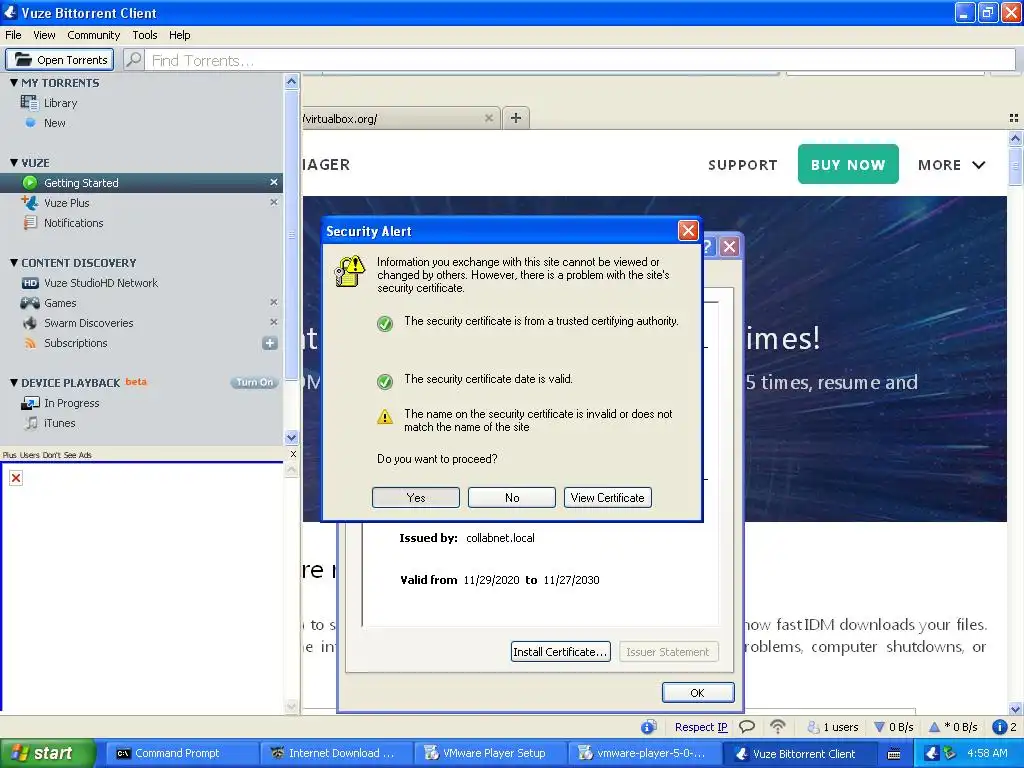The image size is (1024, 768).
Task: Click the Swarm Discoveries icon
Action: click(x=30, y=323)
